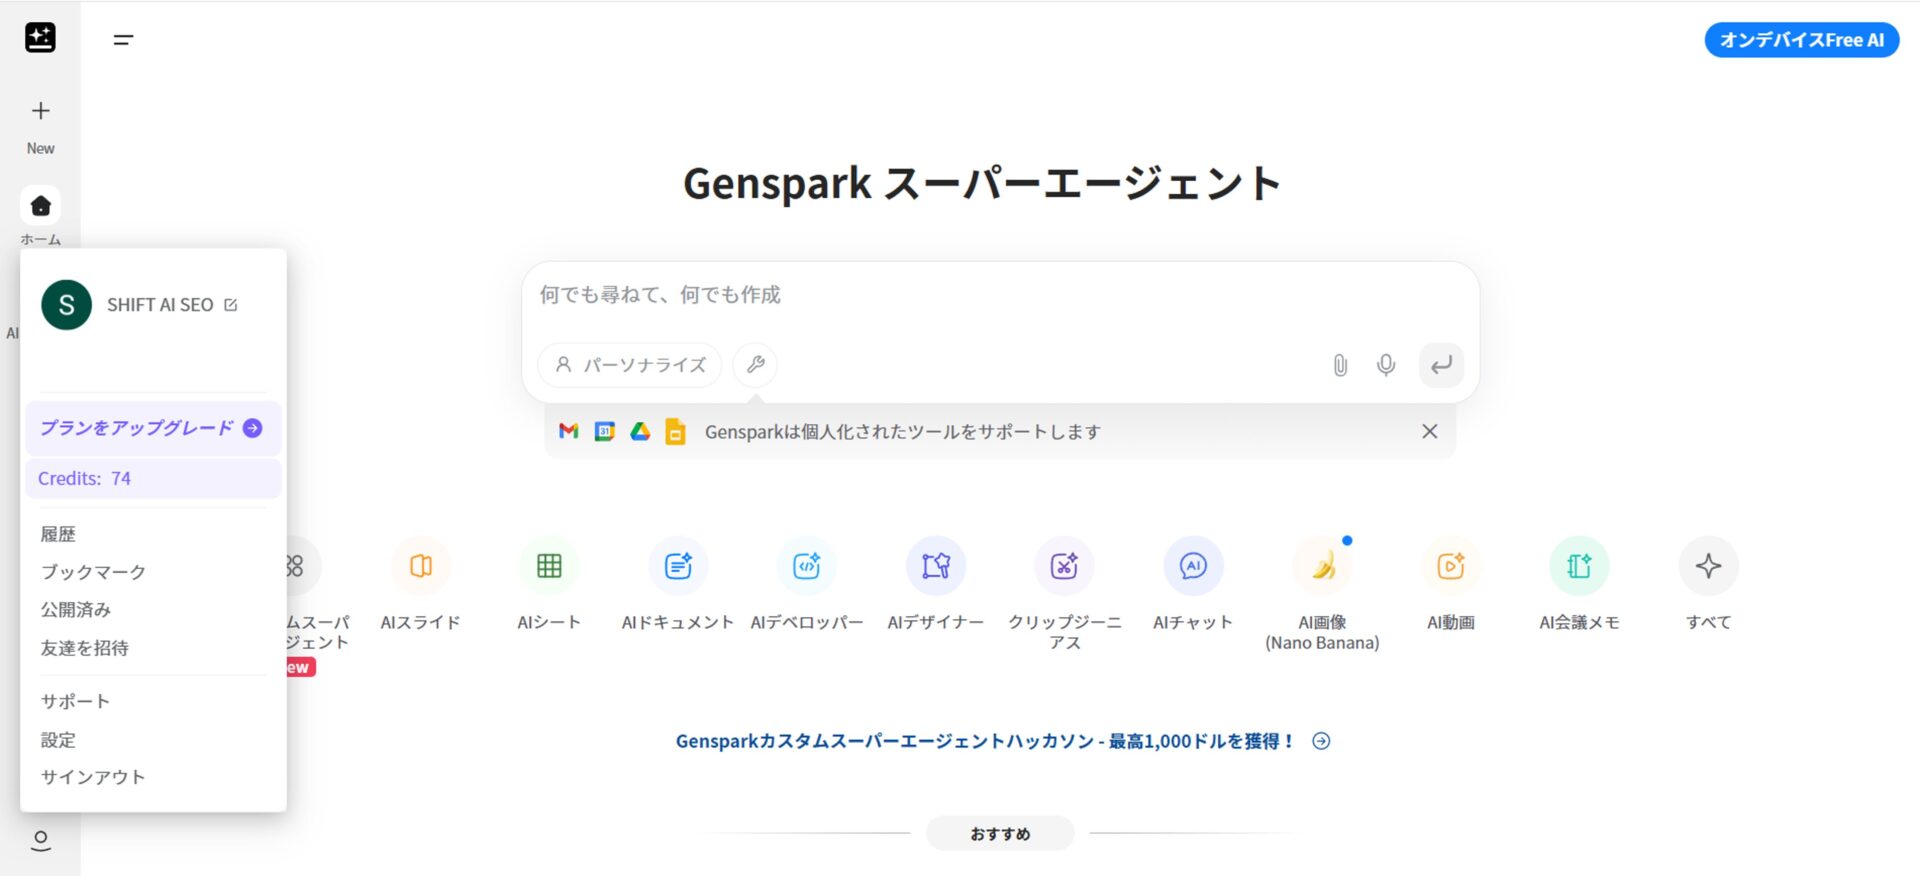1920x876 pixels.
Task: Open the AI会議メモ icon
Action: pos(1579,566)
